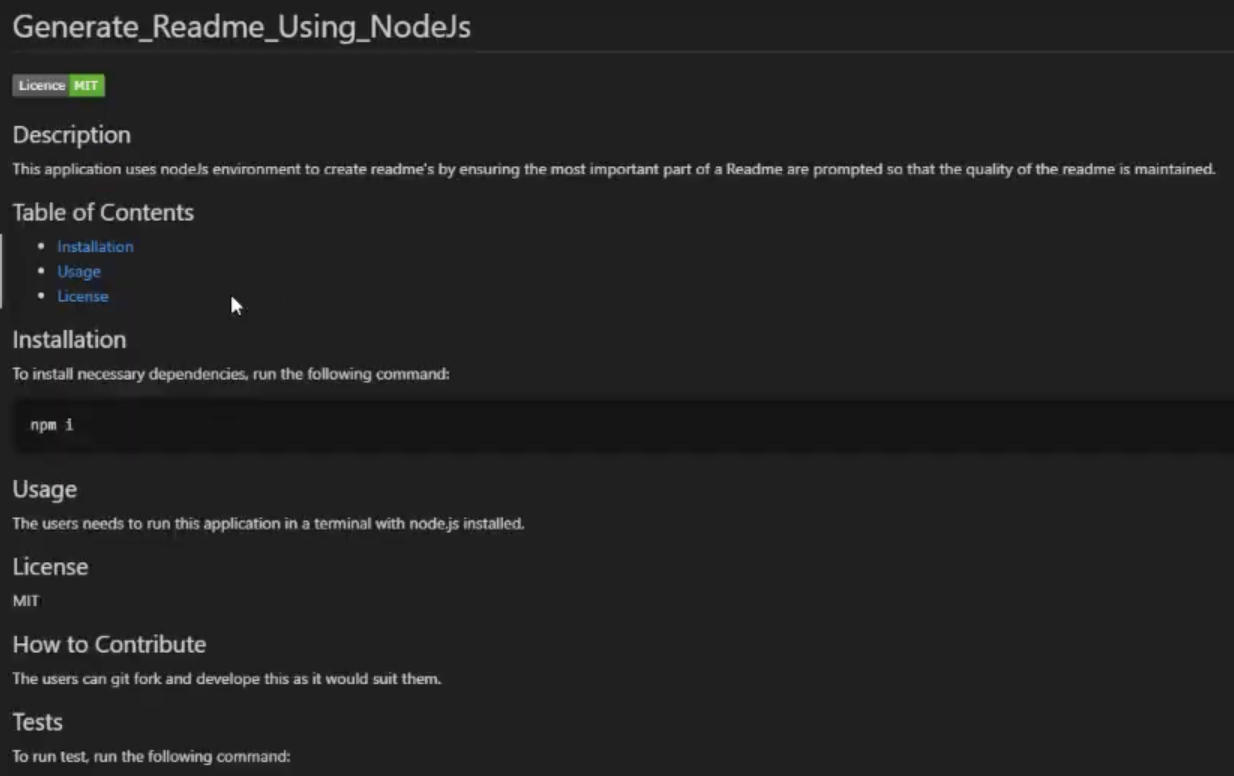
Task: Click the gray Licence badge label
Action: 41,86
